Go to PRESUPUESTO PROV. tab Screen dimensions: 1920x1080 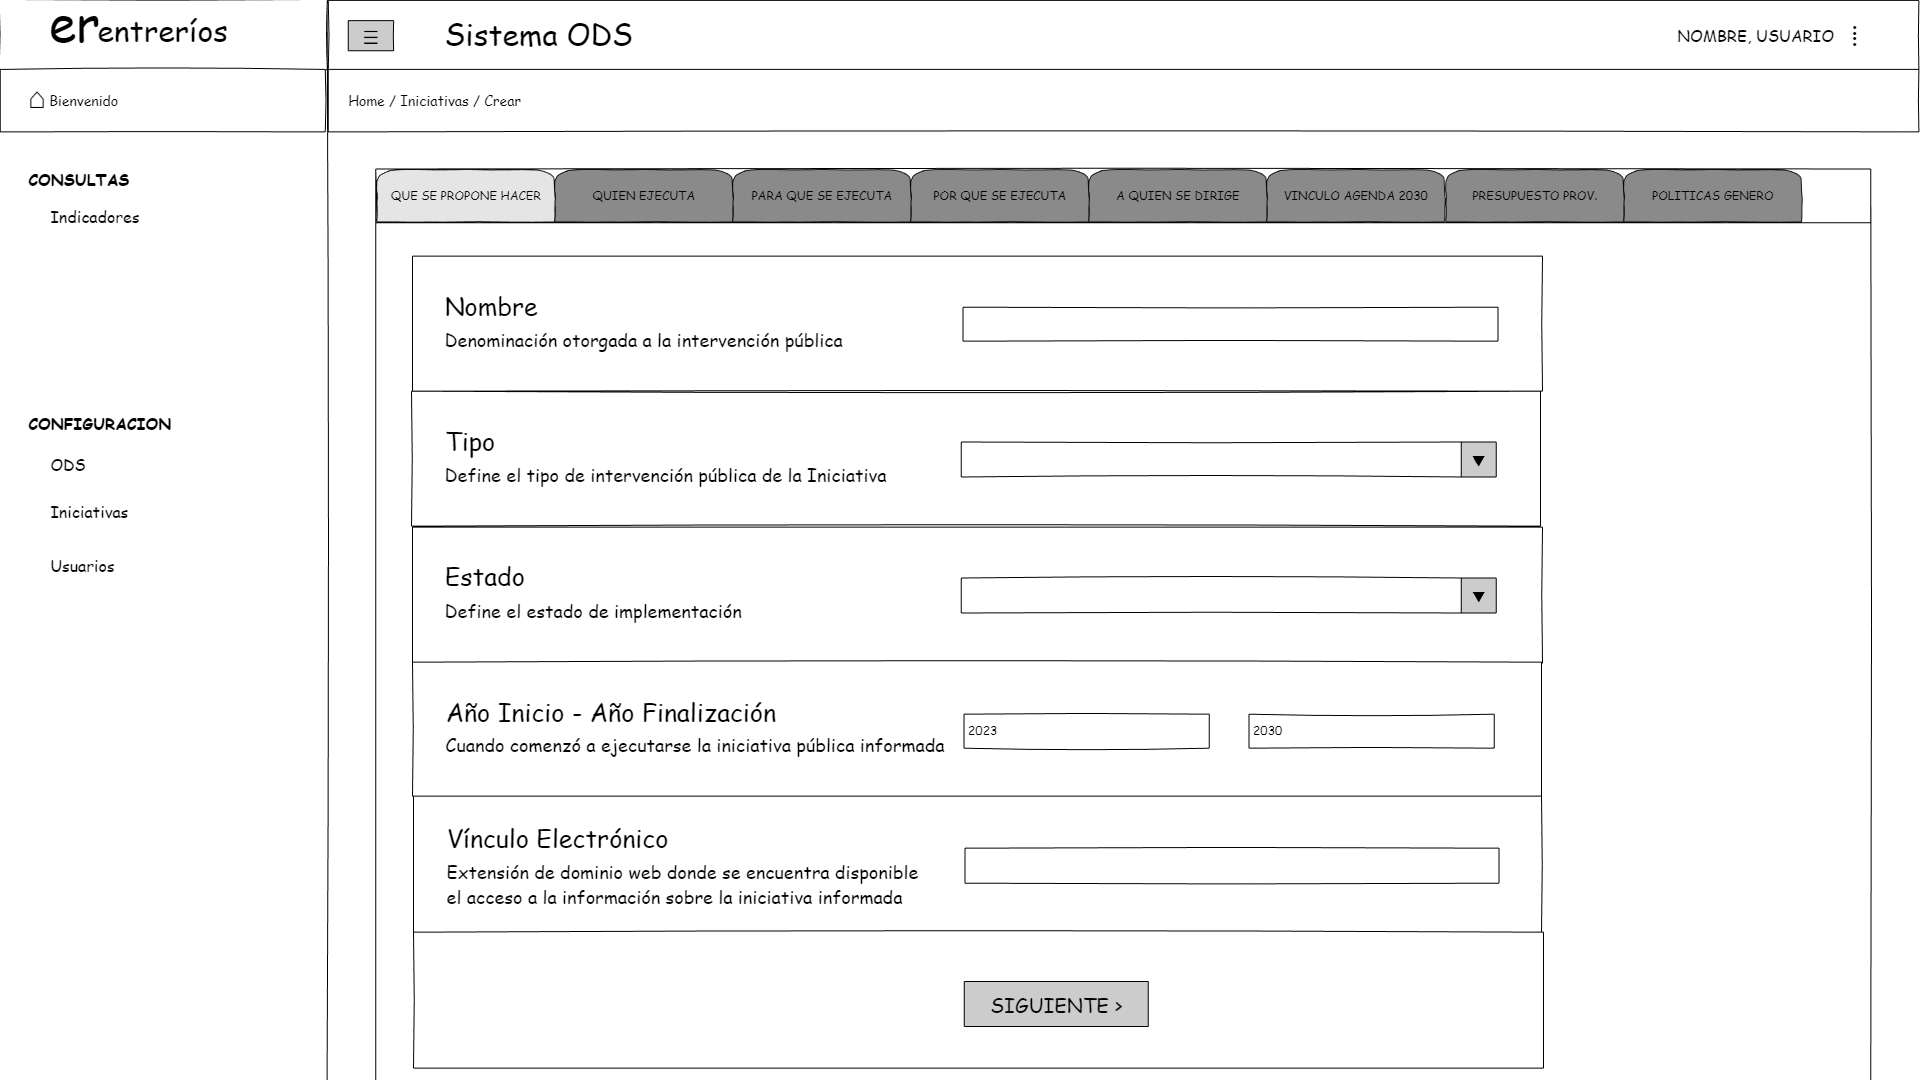pyautogui.click(x=1534, y=196)
